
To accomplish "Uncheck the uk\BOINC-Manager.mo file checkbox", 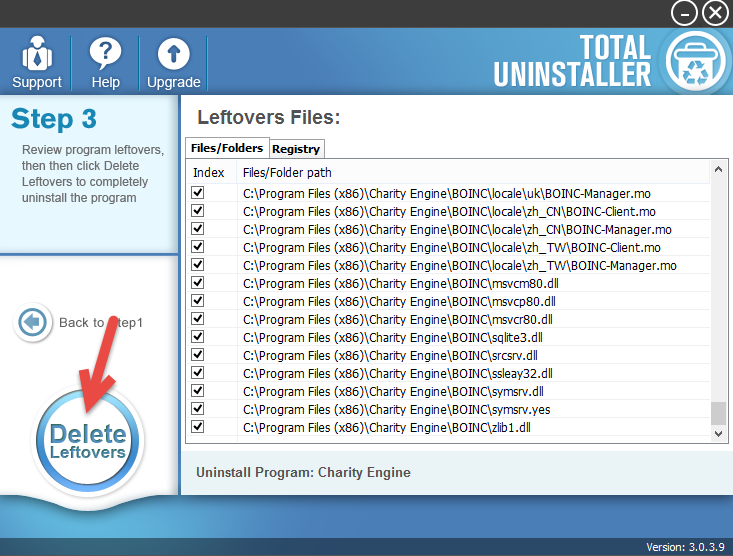I will pos(198,193).
